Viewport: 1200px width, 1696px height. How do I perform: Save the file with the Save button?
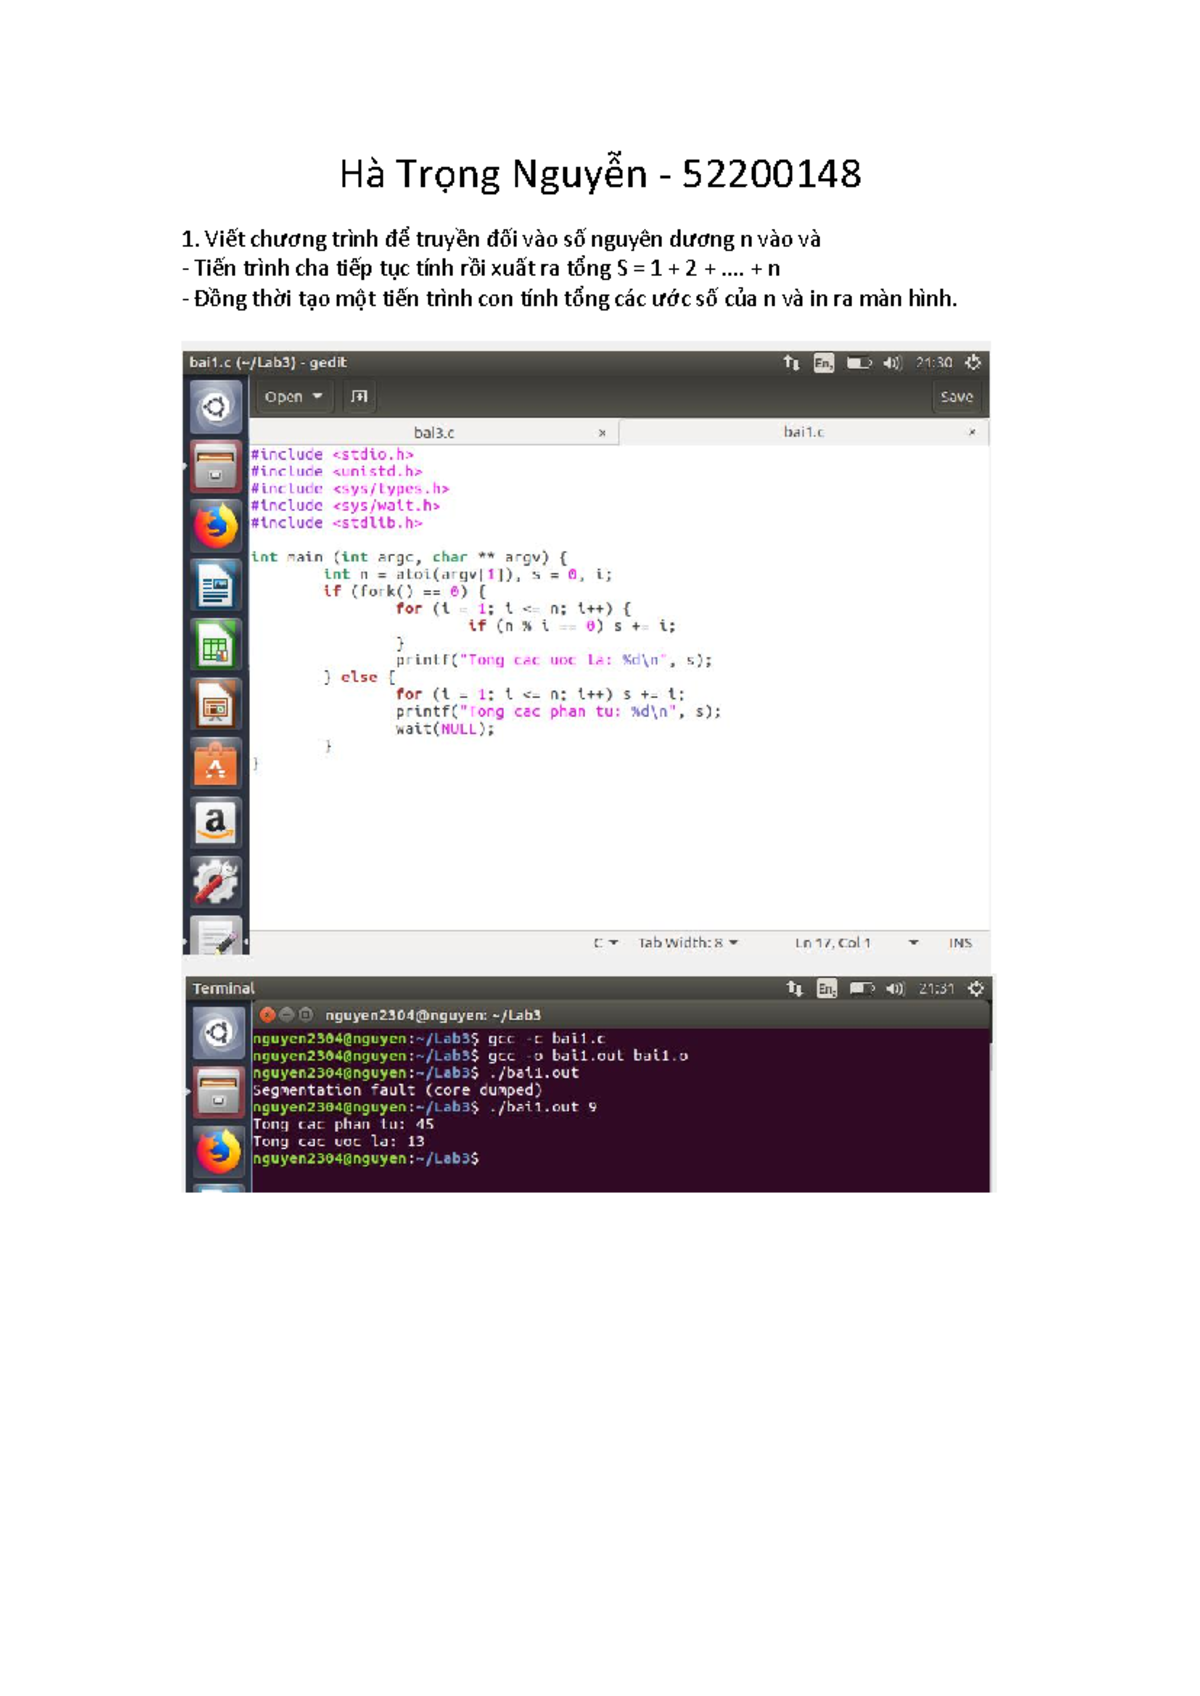pyautogui.click(x=956, y=397)
